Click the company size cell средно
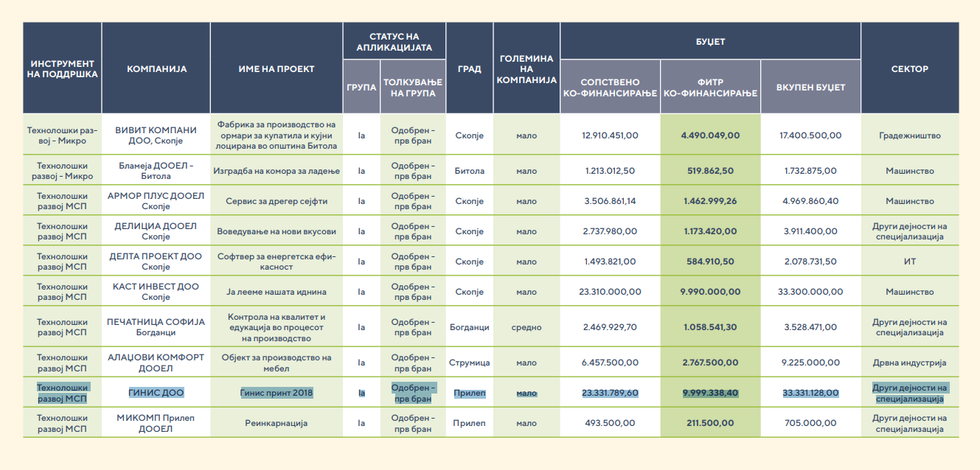Image resolution: width=980 pixels, height=470 pixels. click(526, 327)
